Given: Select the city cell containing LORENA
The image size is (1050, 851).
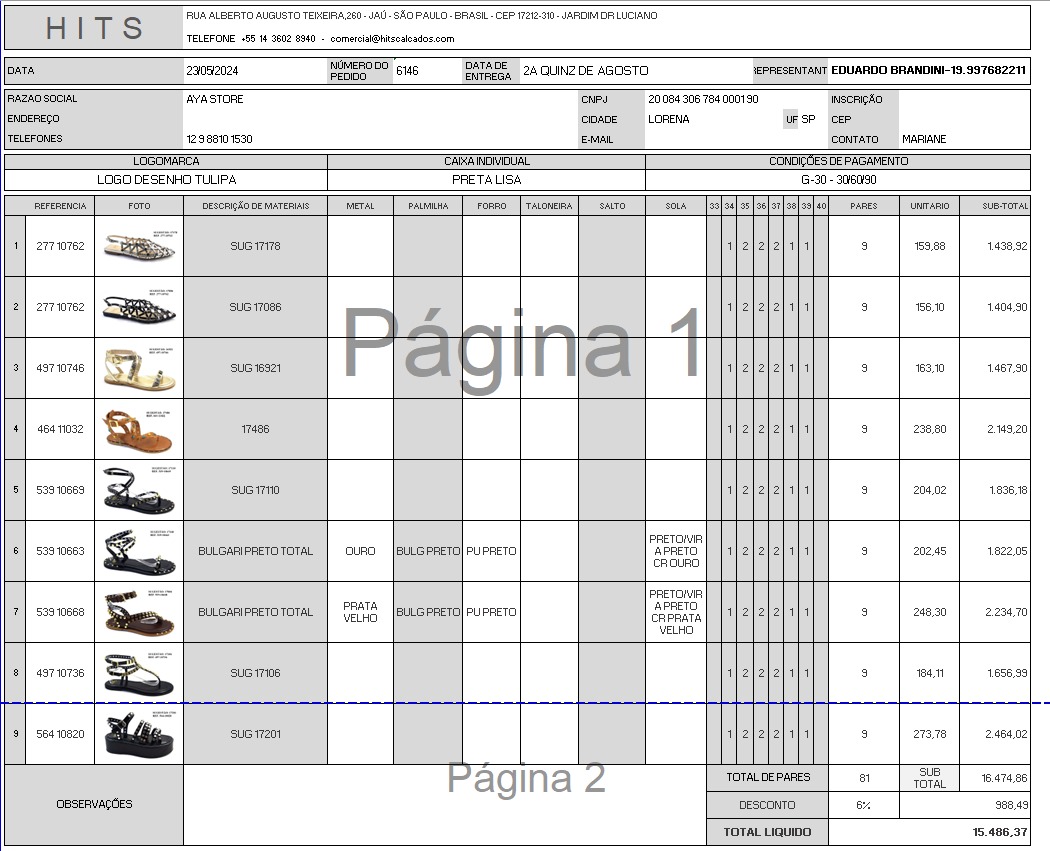Looking at the screenshot, I should click(x=712, y=119).
